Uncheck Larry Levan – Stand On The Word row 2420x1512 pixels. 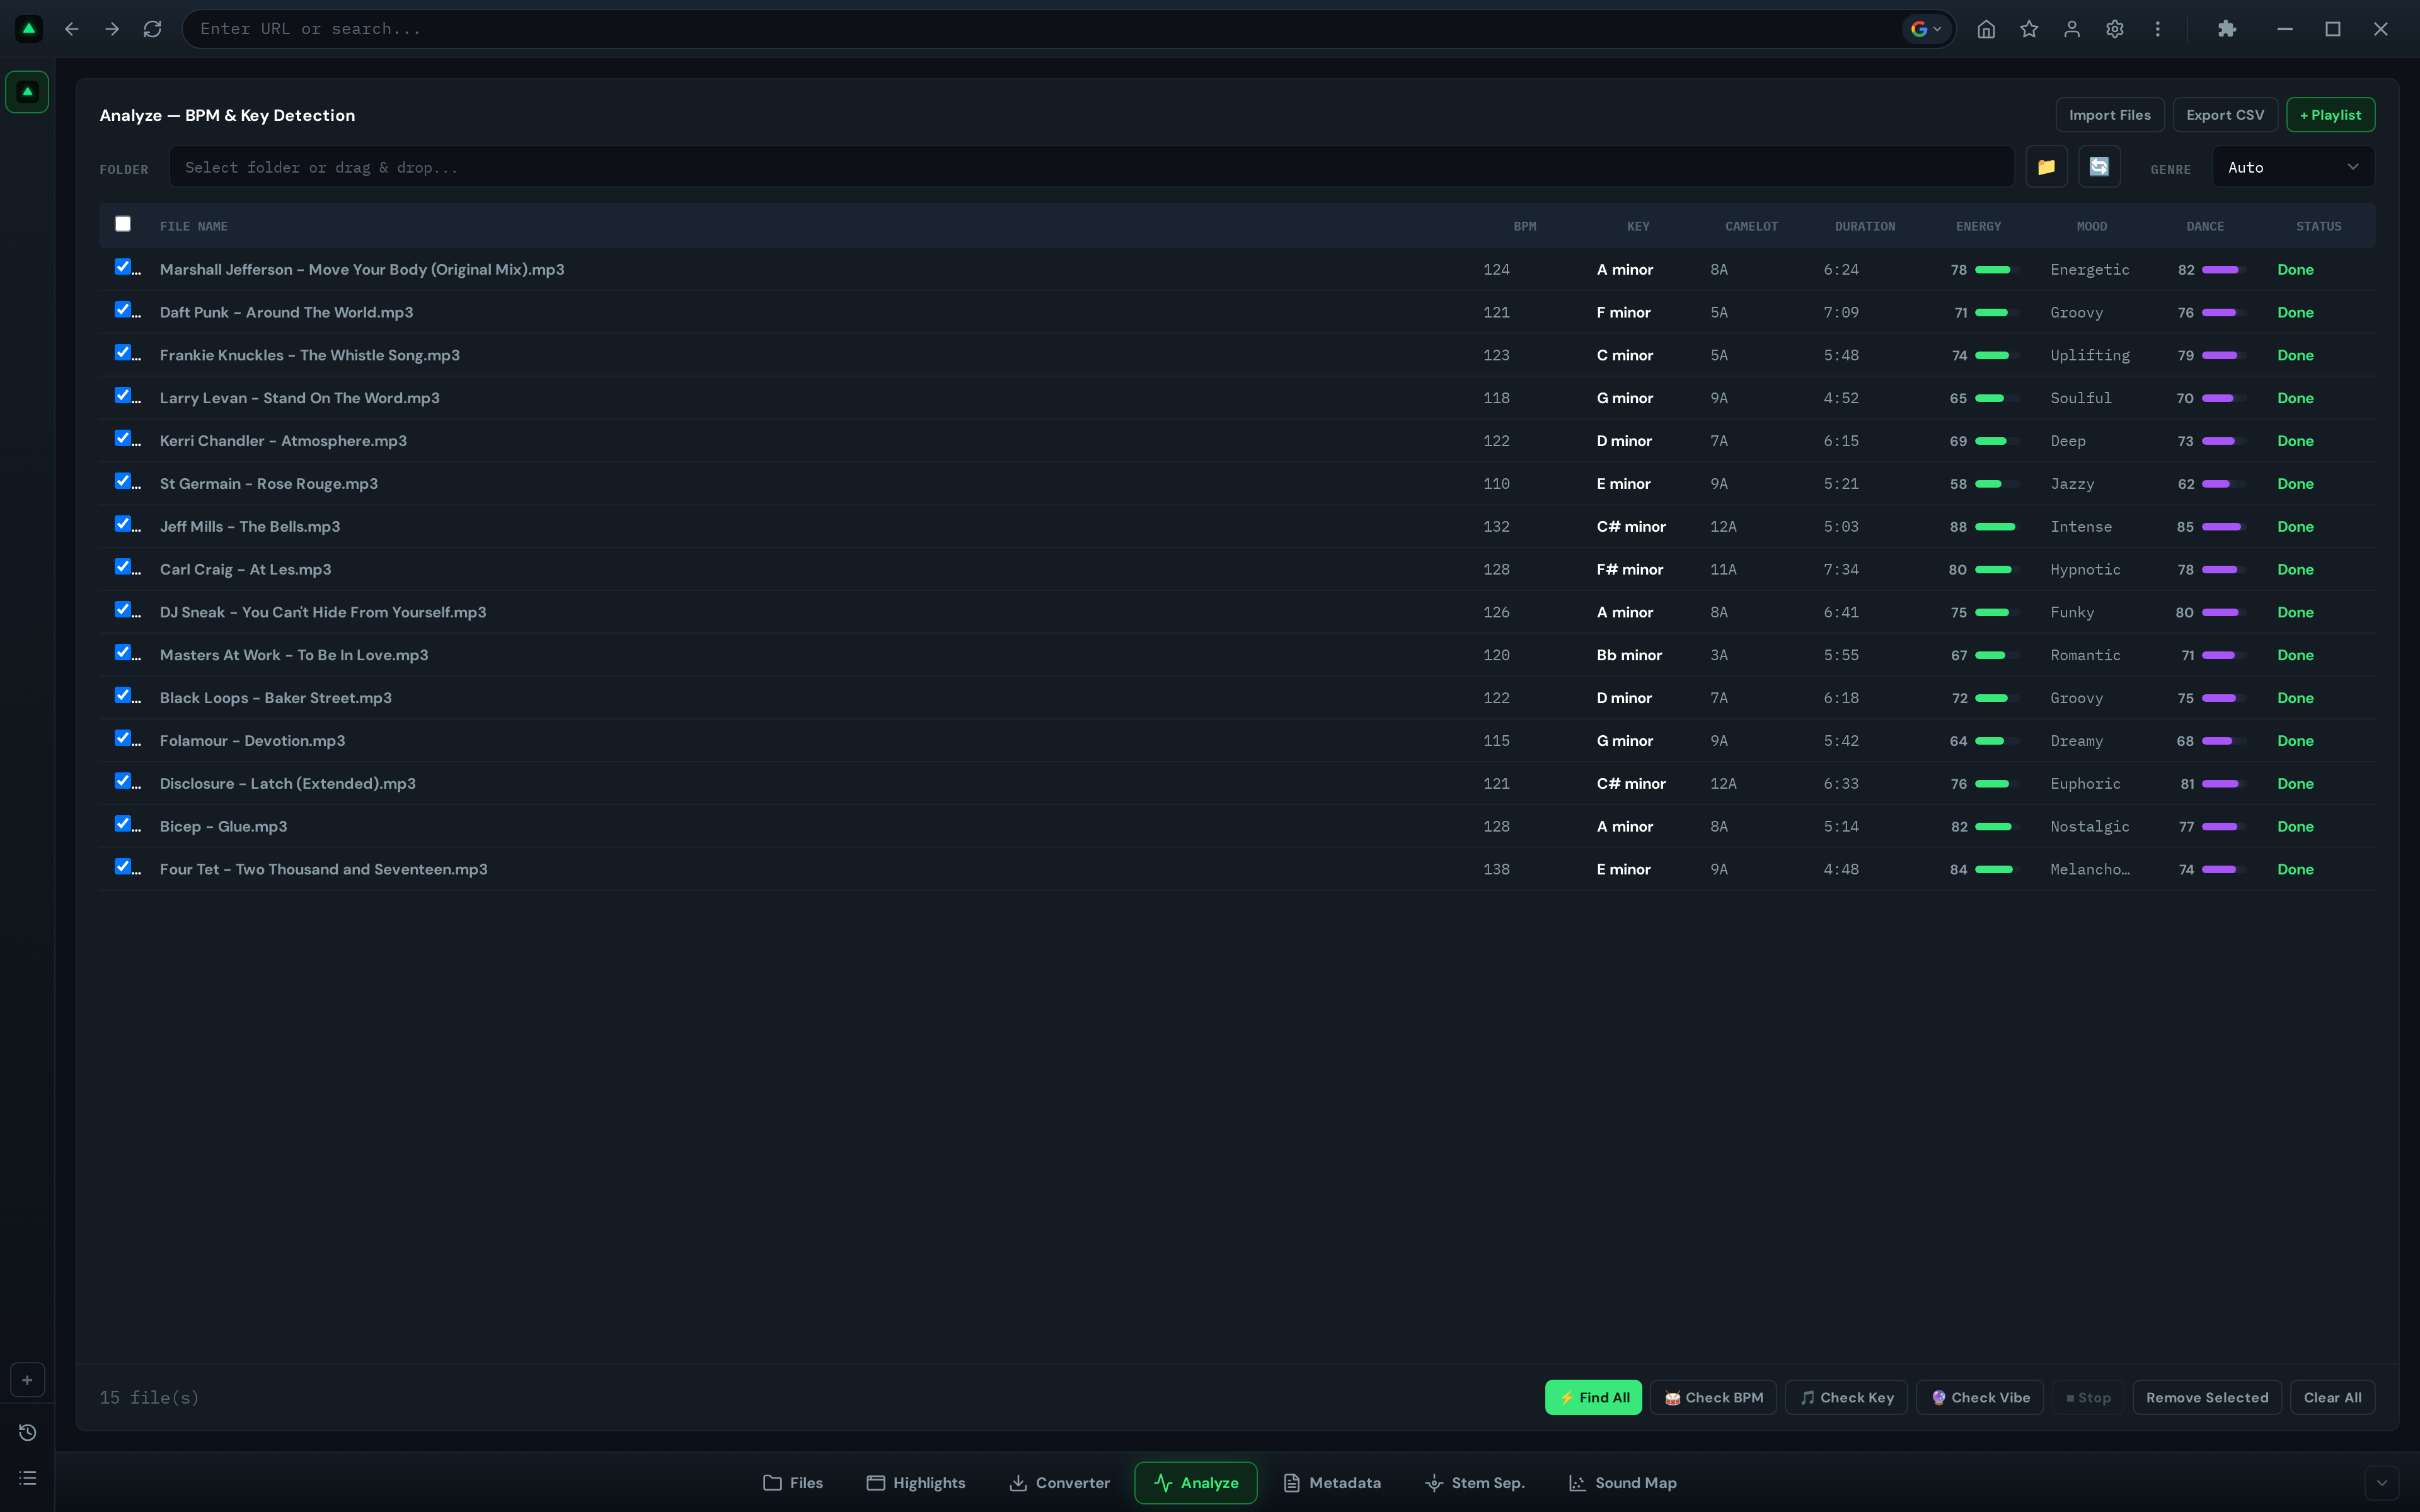[x=123, y=396]
